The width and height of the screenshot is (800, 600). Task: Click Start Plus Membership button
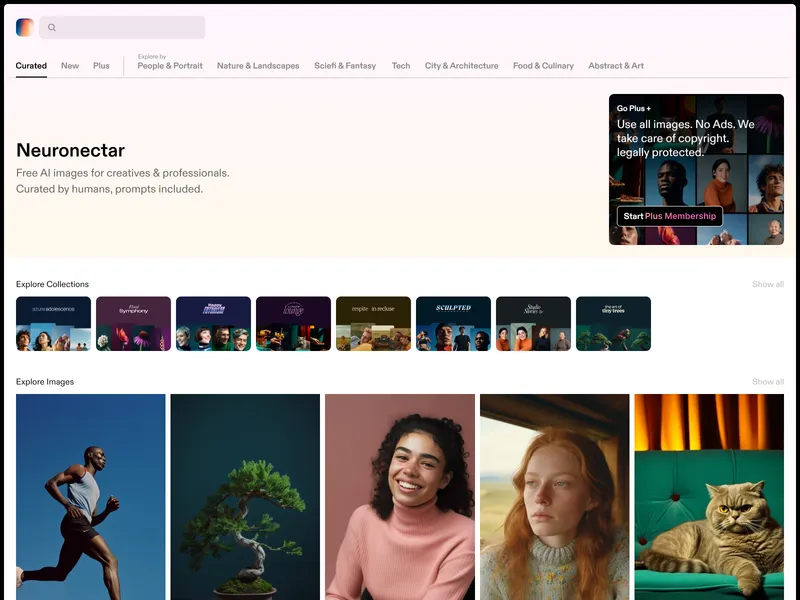click(669, 216)
